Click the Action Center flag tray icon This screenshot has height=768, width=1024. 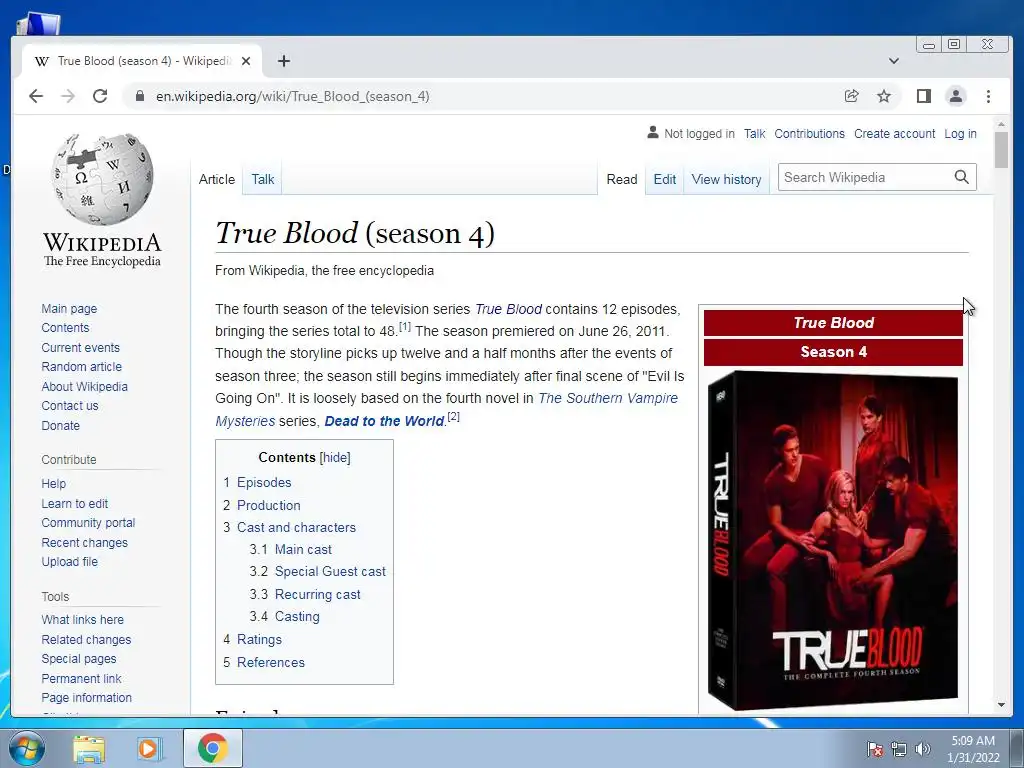click(x=874, y=748)
